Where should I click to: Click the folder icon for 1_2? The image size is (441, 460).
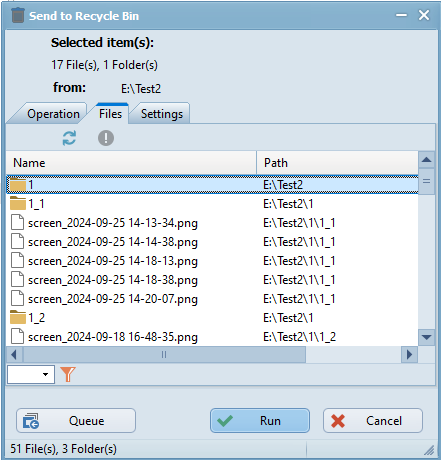coord(18,317)
